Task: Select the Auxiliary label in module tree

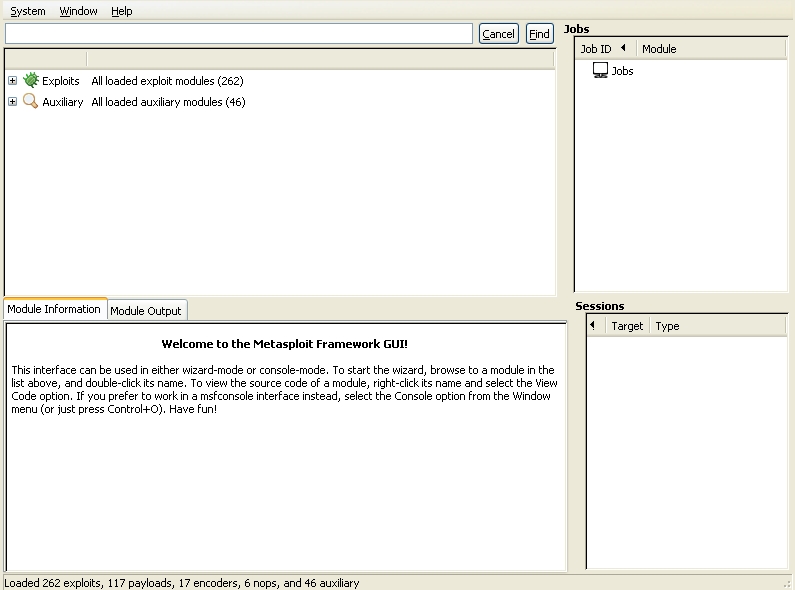Action: 63,102
